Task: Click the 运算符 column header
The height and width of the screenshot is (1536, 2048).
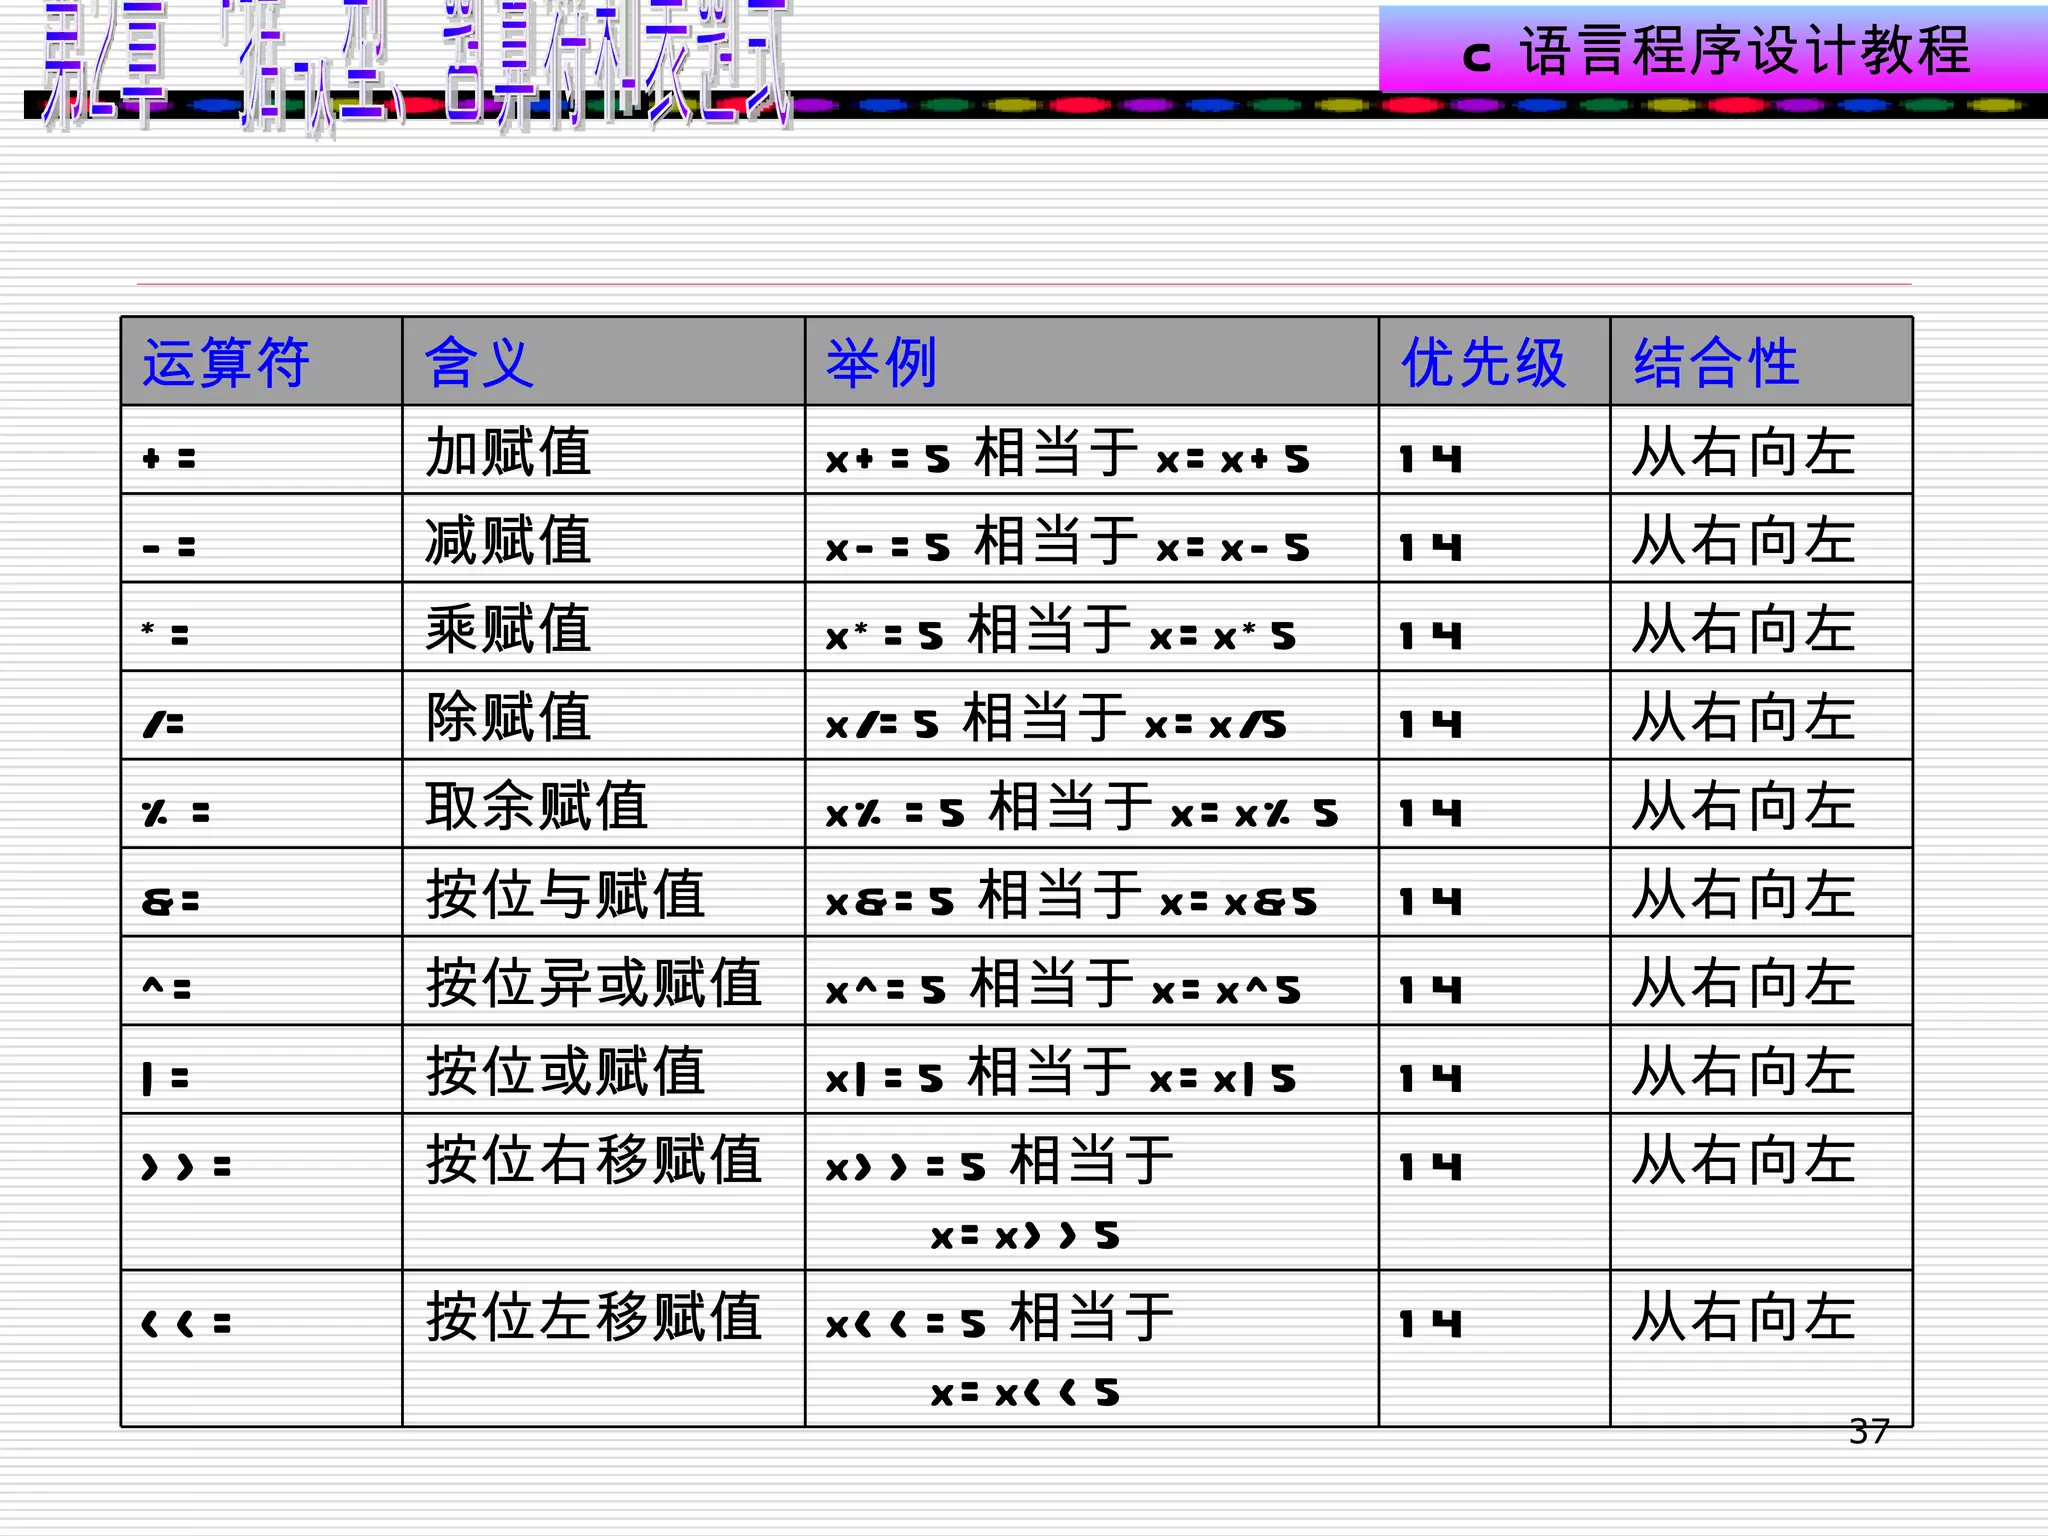Action: click(262, 362)
